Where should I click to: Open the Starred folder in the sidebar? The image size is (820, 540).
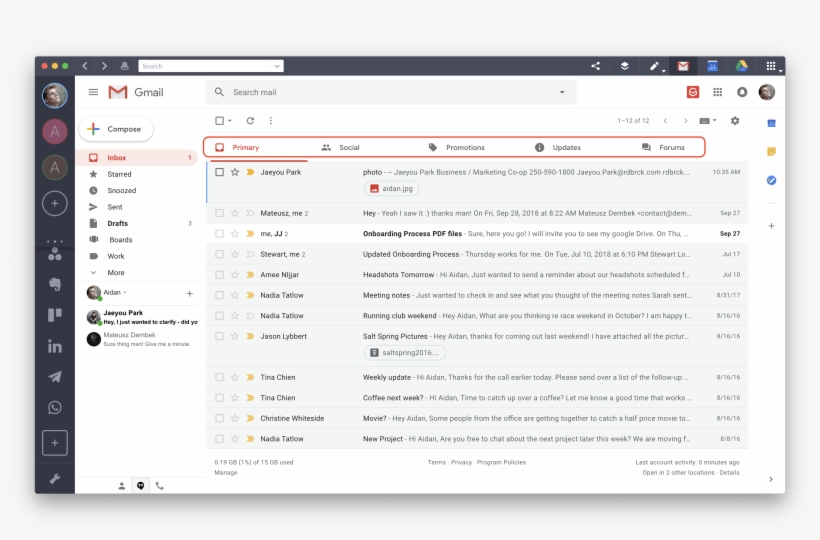tap(119, 174)
